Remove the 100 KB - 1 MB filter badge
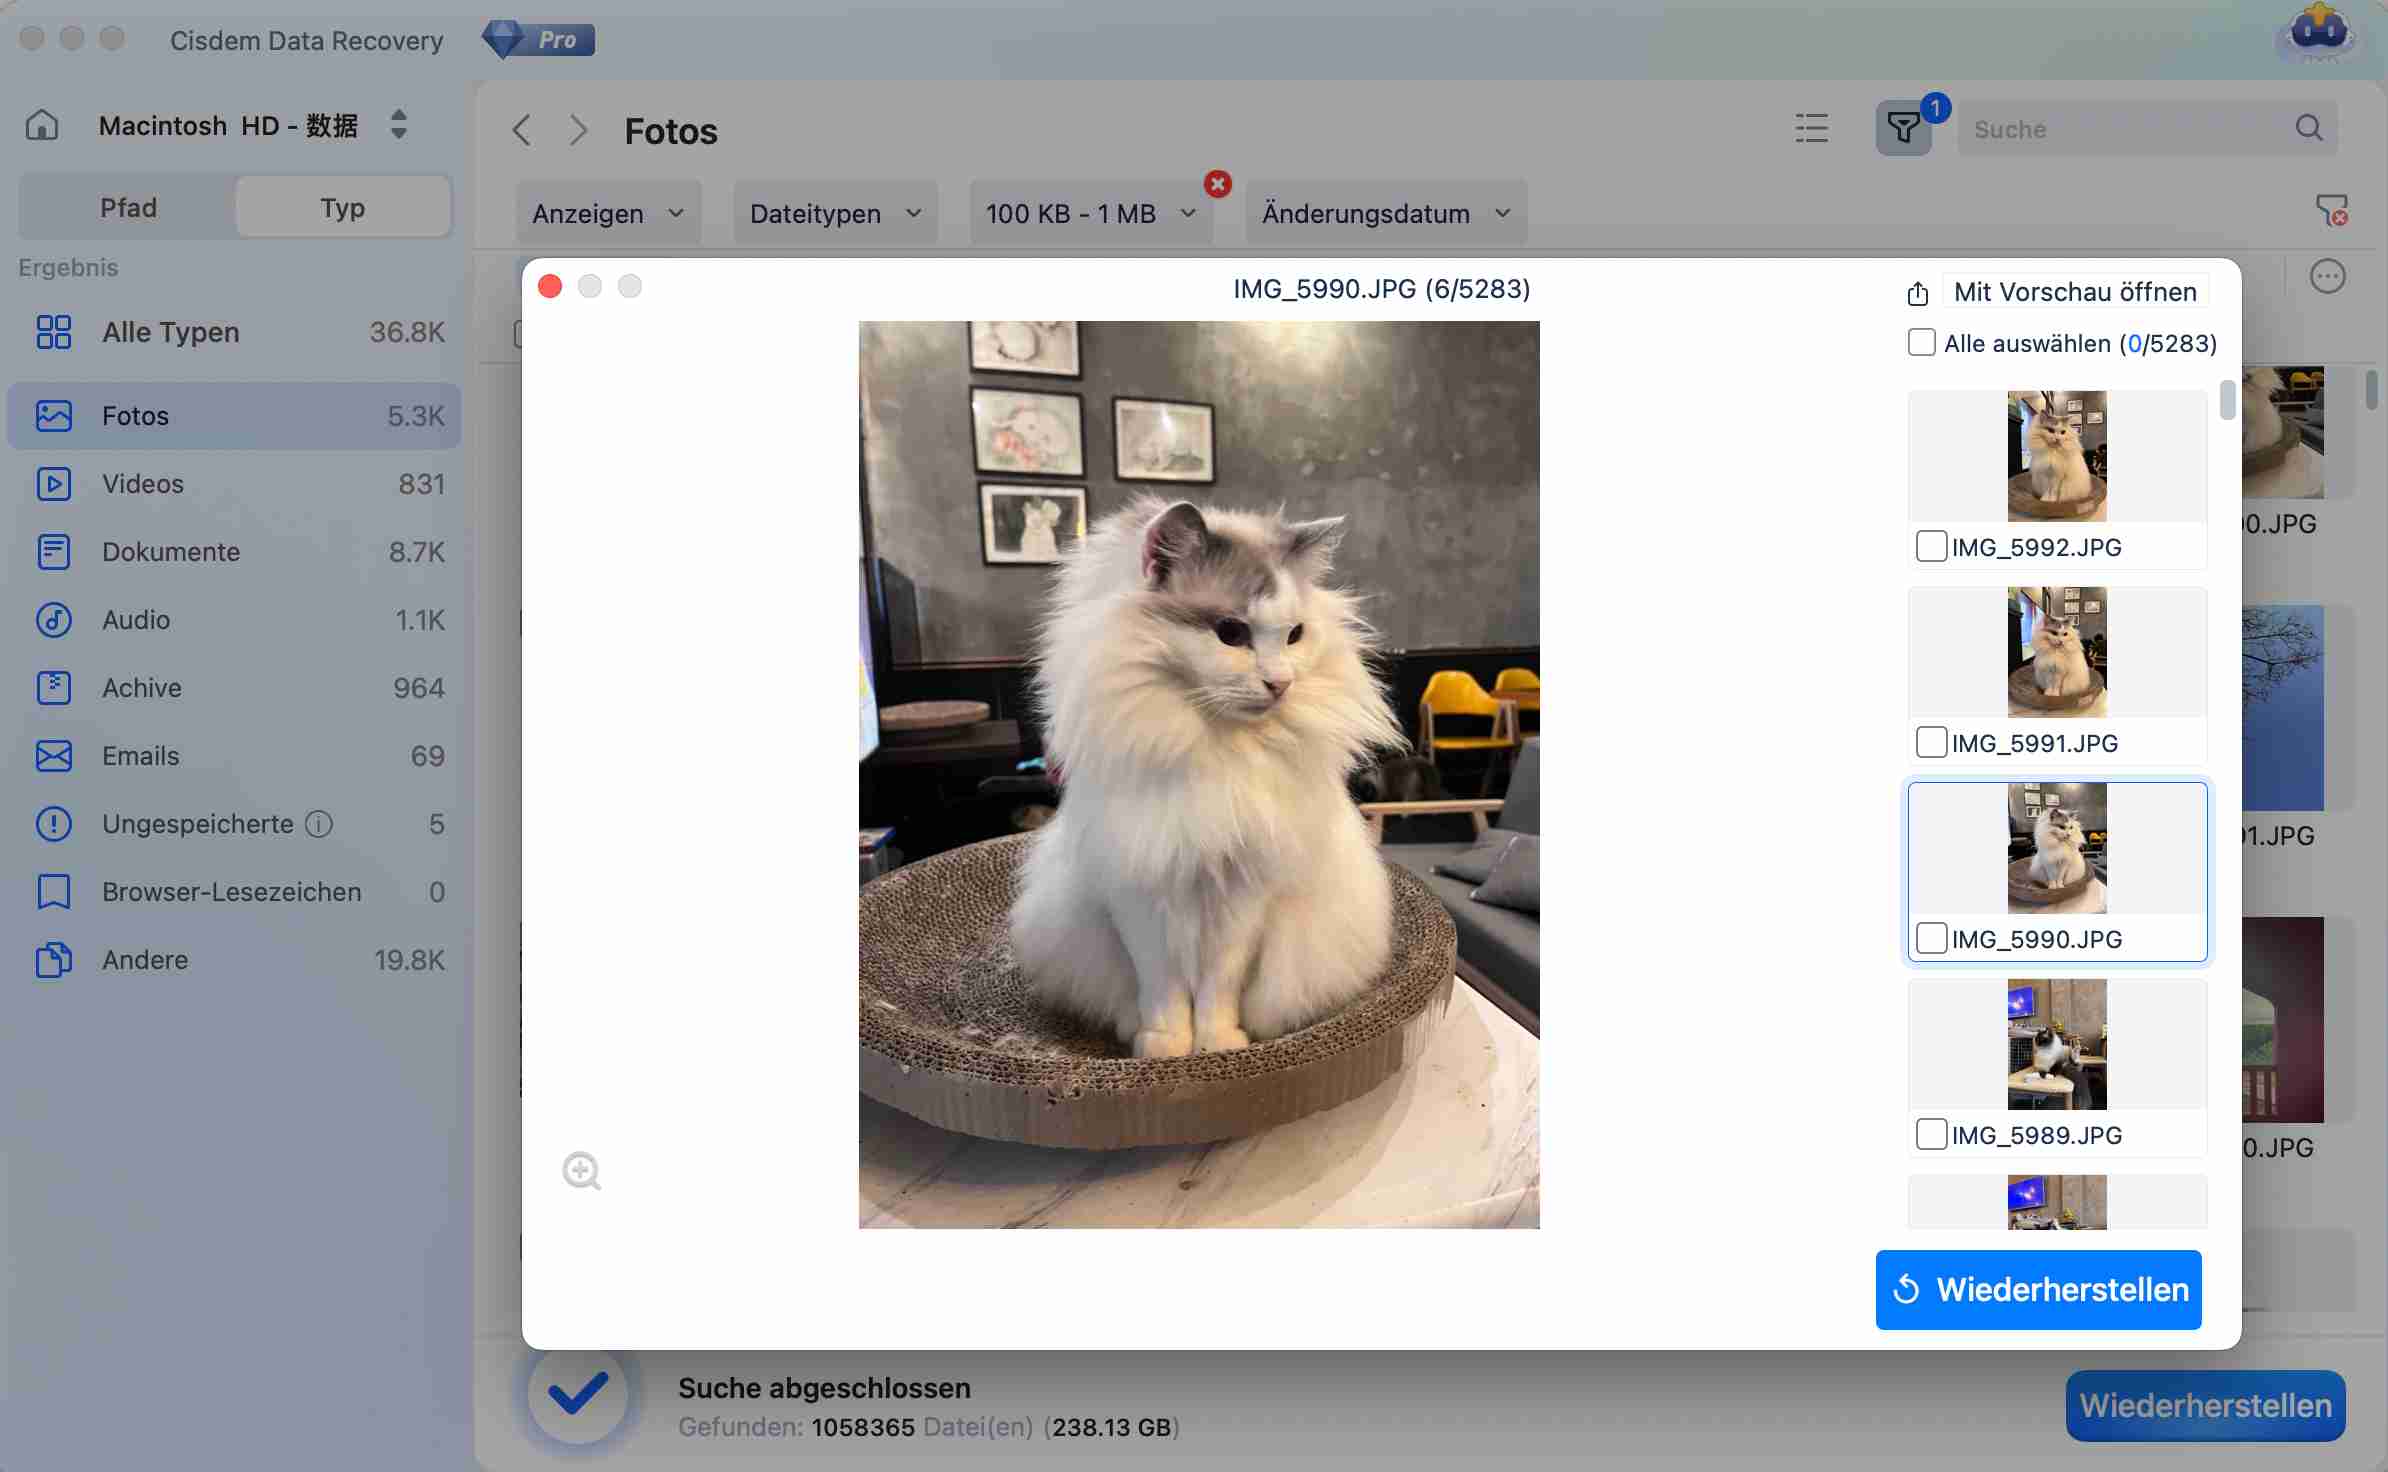The height and width of the screenshot is (1472, 2388). coord(1217,184)
